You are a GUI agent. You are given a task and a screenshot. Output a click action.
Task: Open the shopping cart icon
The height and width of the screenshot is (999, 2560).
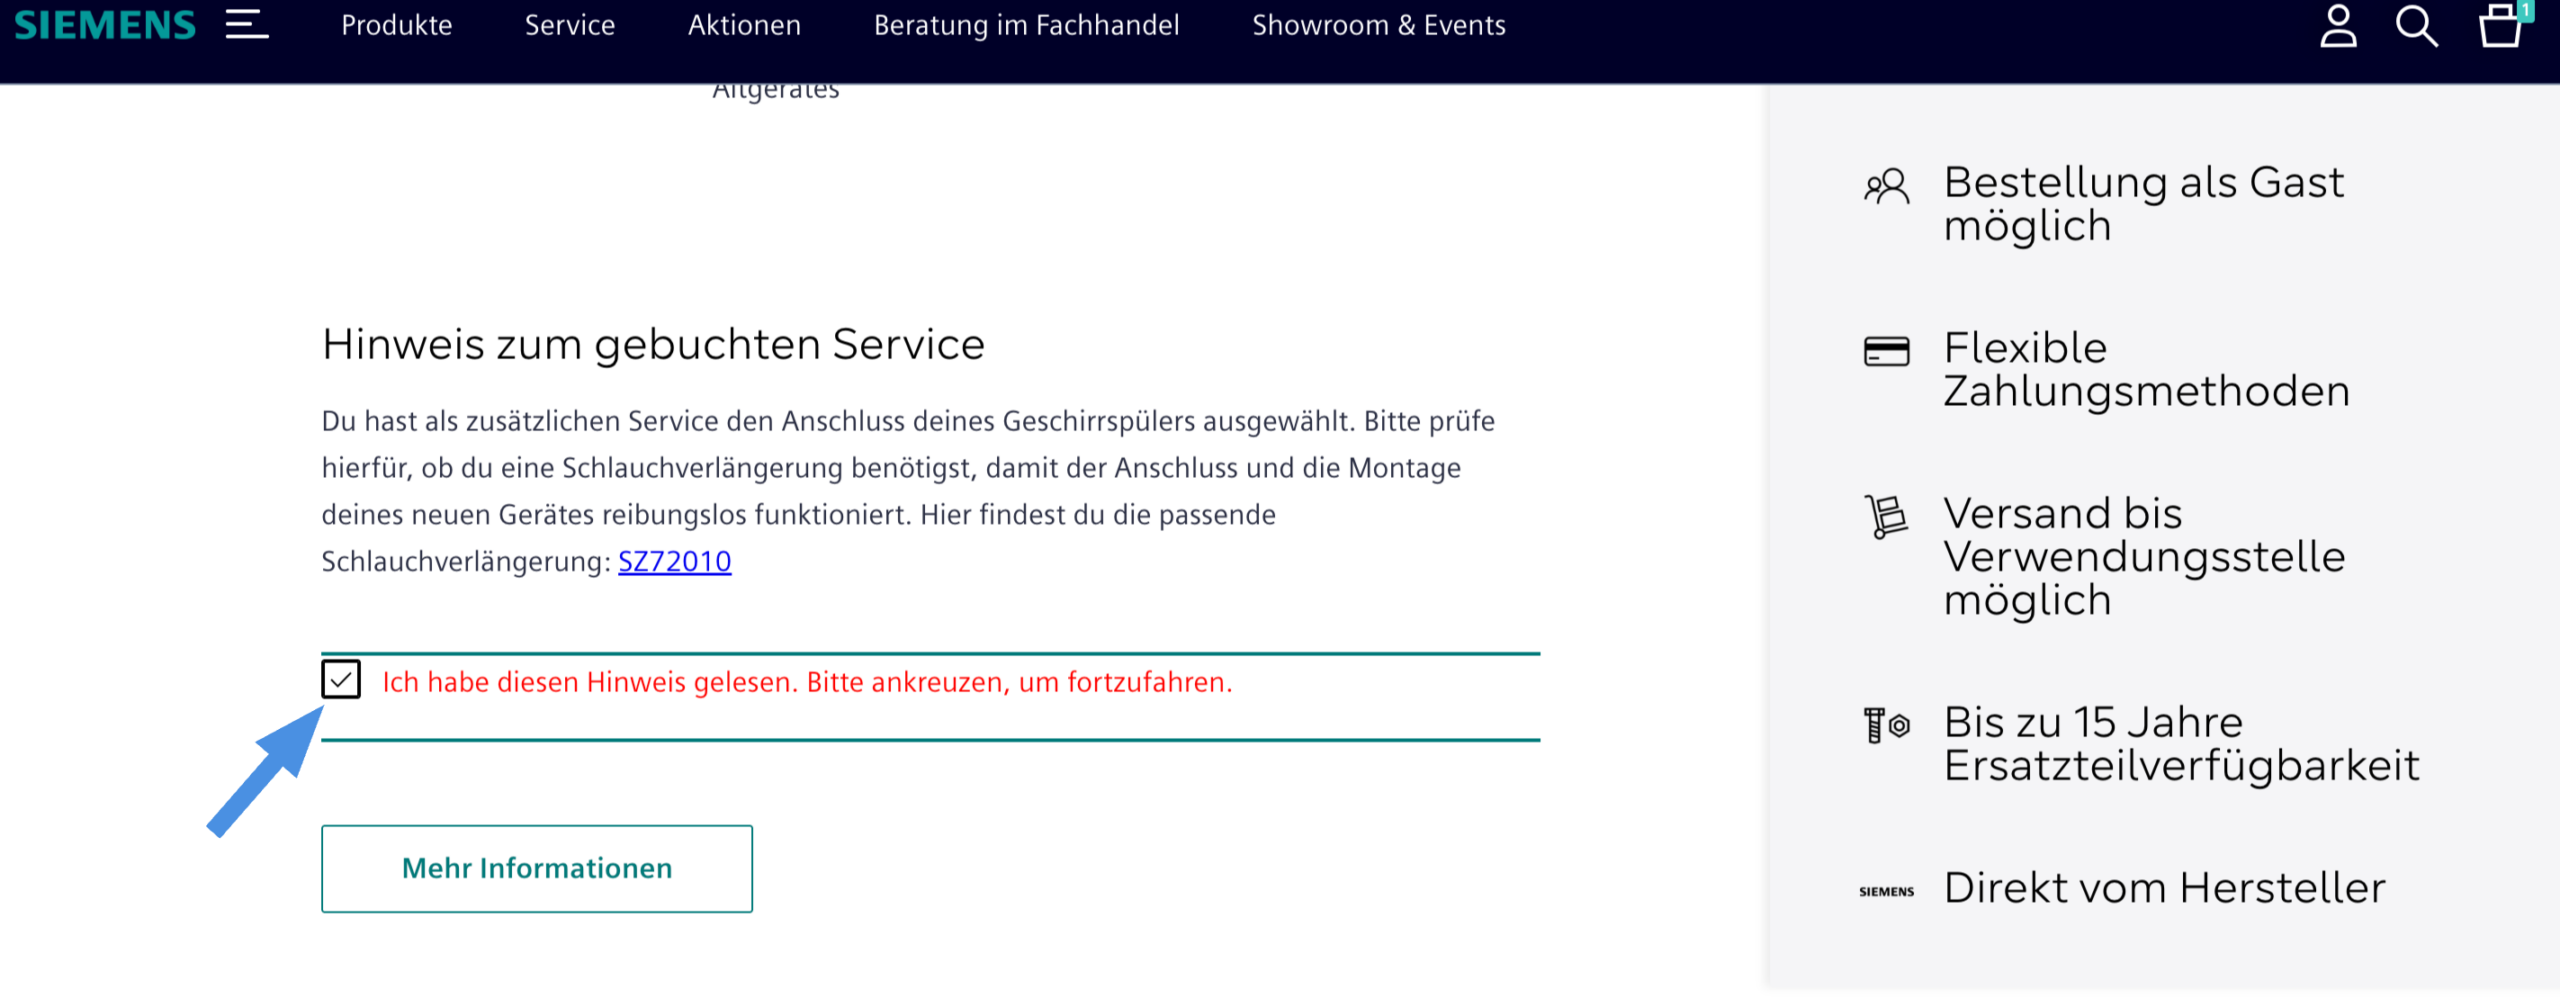click(2500, 26)
